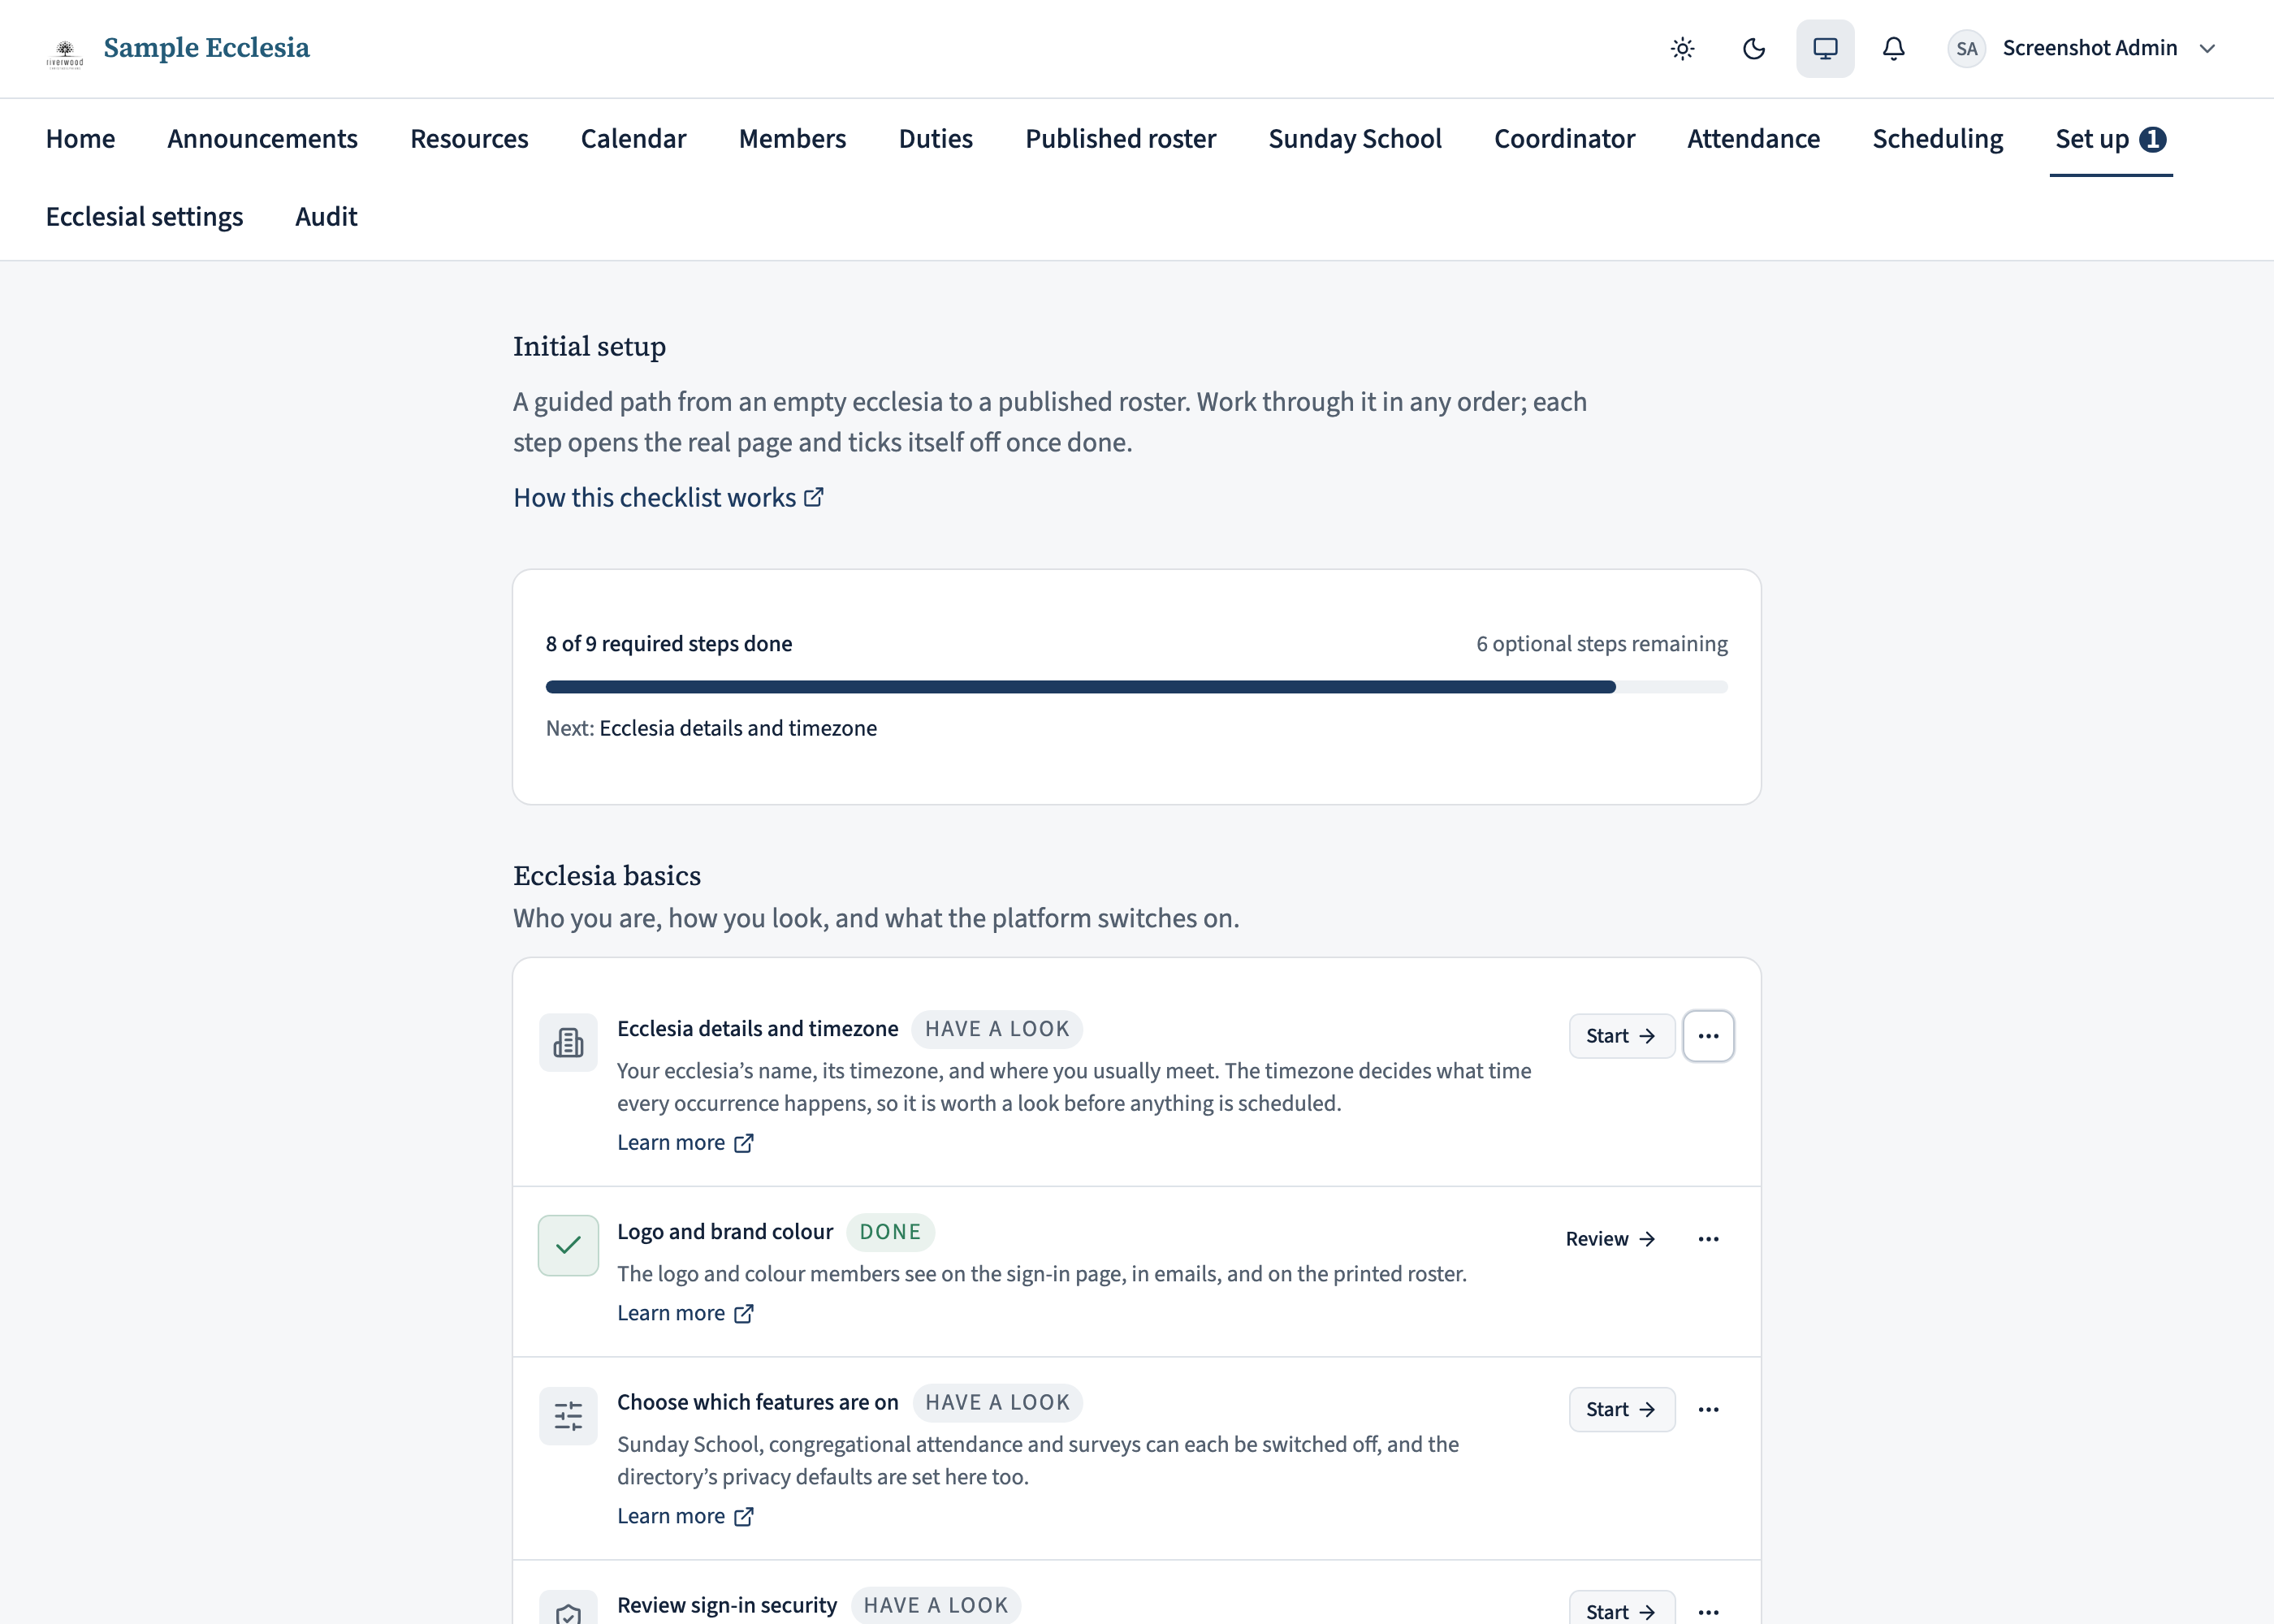Screen dimensions: 2274x1624
Task: Open Ecclesial settings tab
Action: click(144, 216)
